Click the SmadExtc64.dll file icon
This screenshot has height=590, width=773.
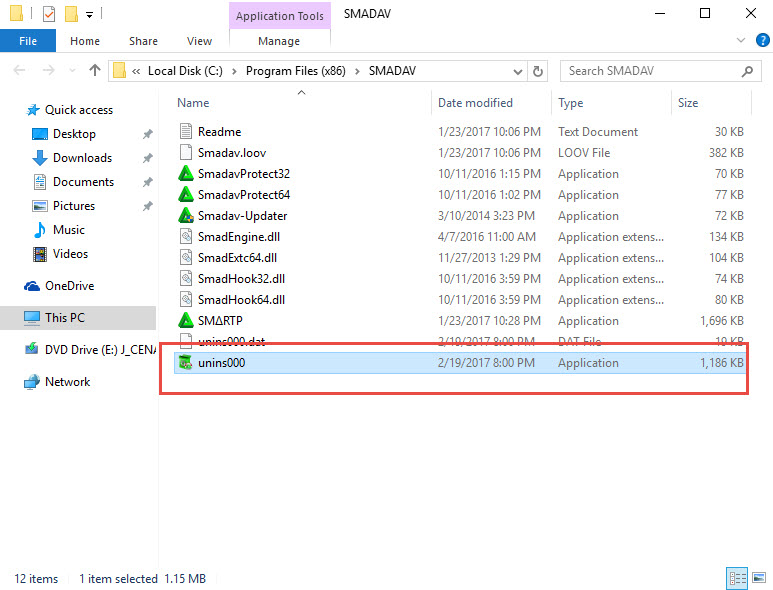tap(186, 257)
